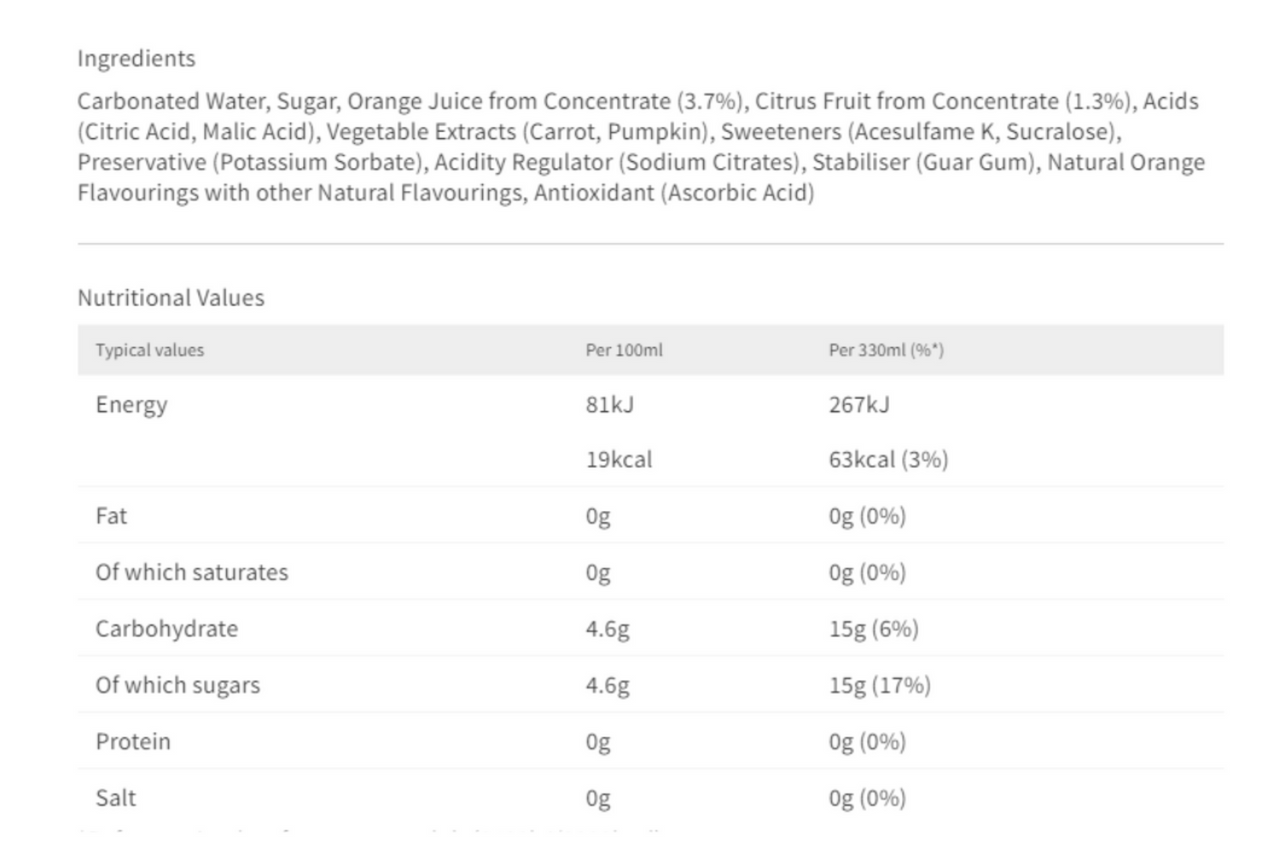The height and width of the screenshot is (853, 1280).
Task: Select the Per 100ml column header
Action: tap(624, 350)
